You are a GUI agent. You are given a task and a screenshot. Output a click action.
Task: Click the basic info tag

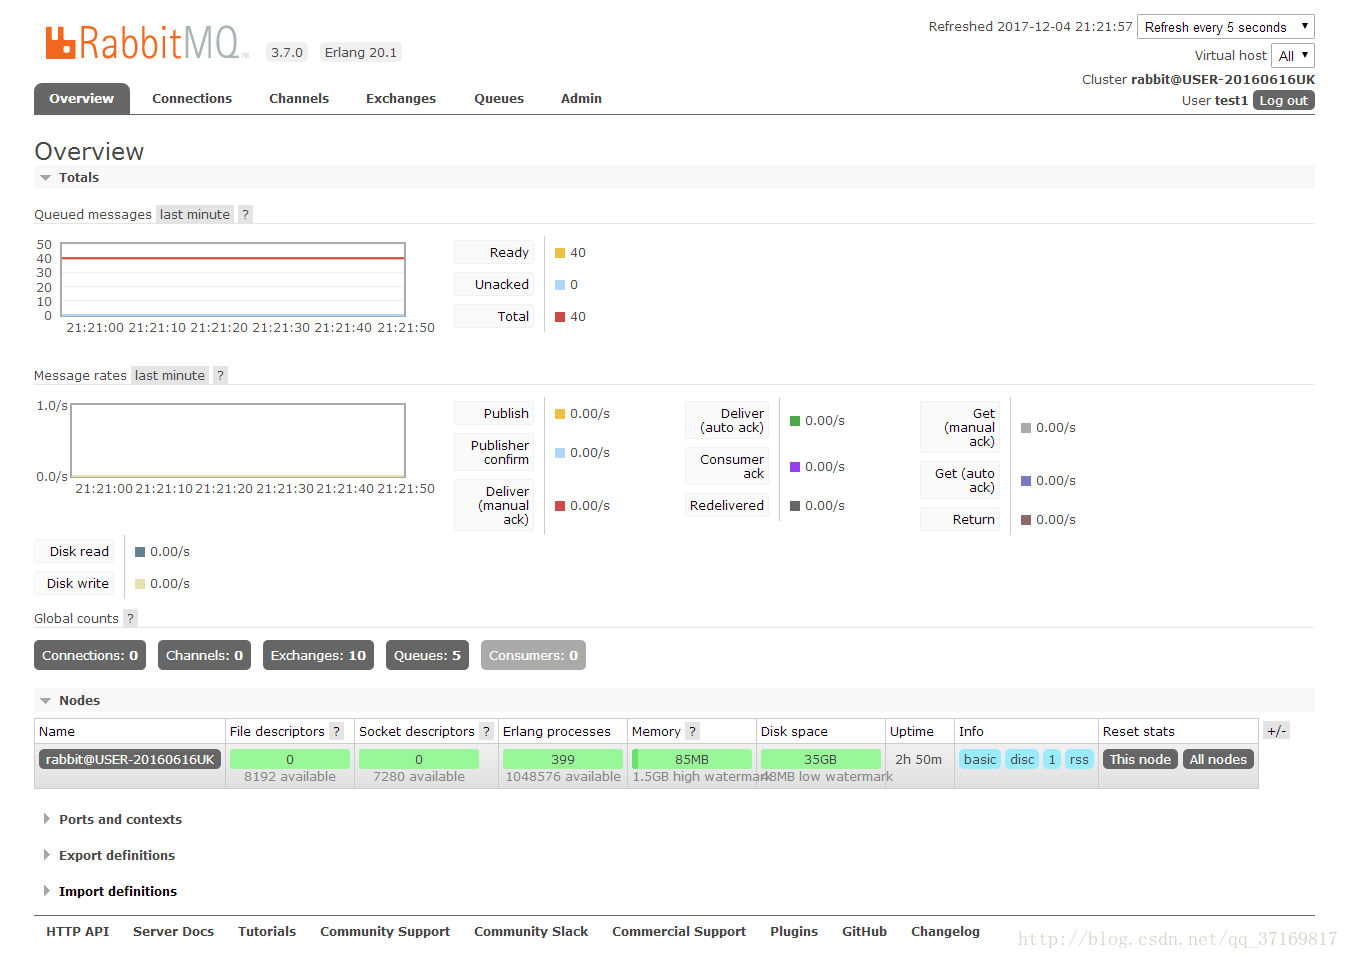click(980, 759)
